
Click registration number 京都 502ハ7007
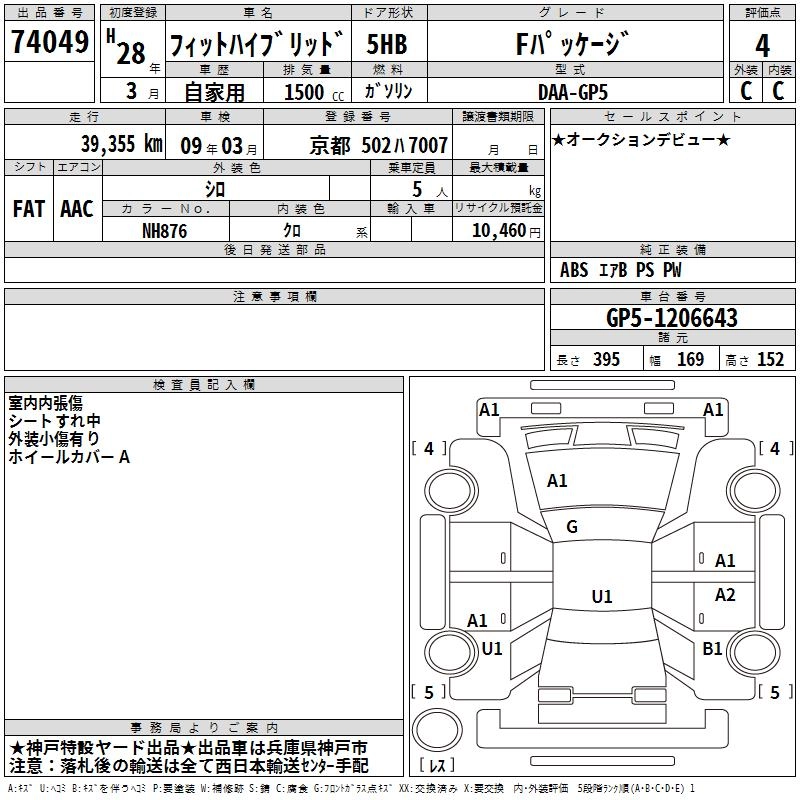[379, 146]
